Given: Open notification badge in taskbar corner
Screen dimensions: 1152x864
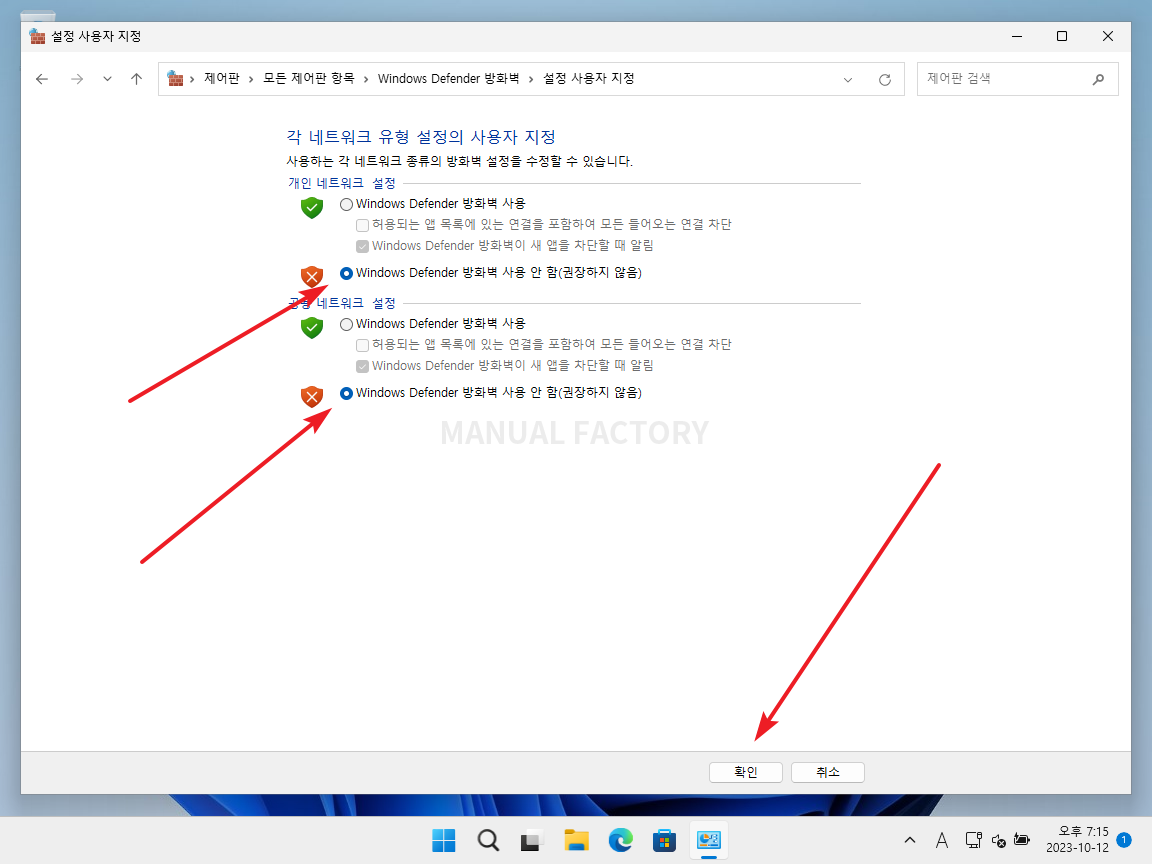Looking at the screenshot, I should coord(1124,840).
